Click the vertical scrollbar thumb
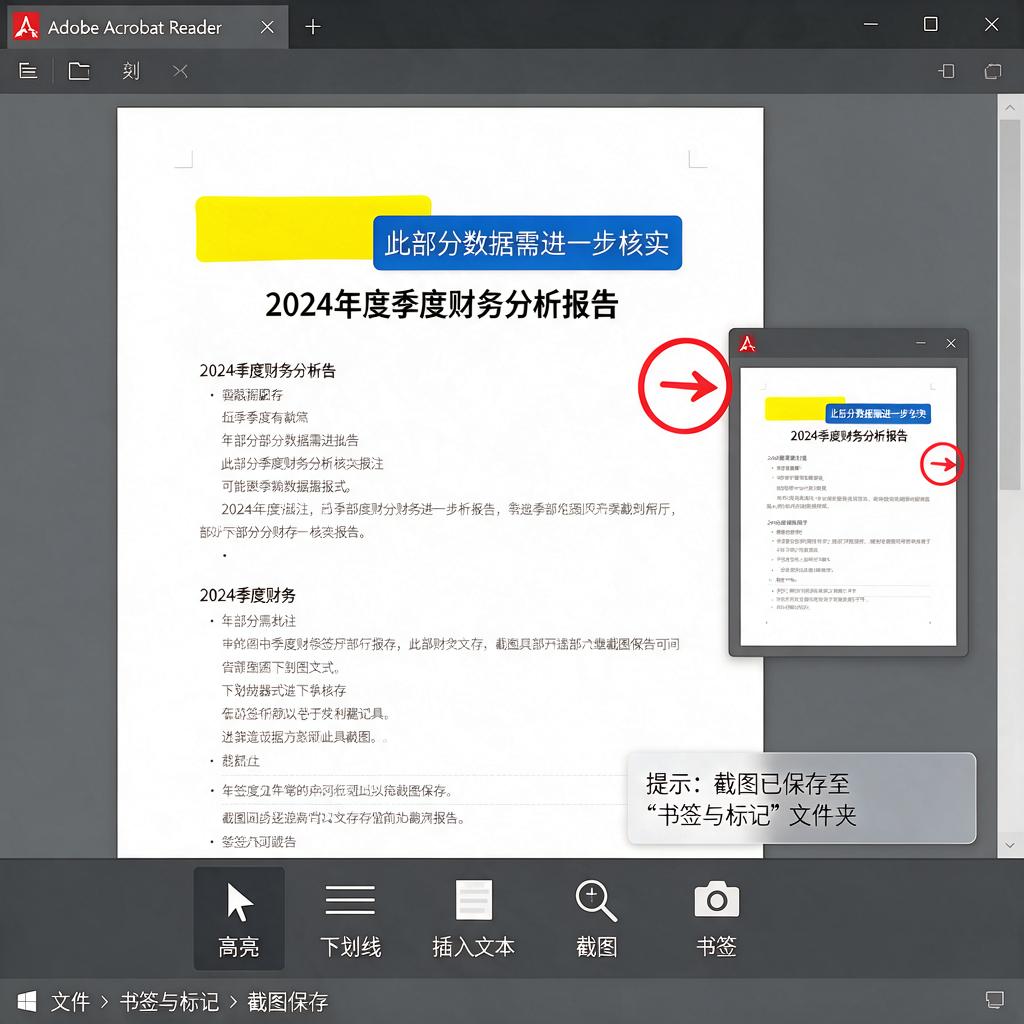Viewport: 1024px width, 1024px height. click(x=1010, y=304)
